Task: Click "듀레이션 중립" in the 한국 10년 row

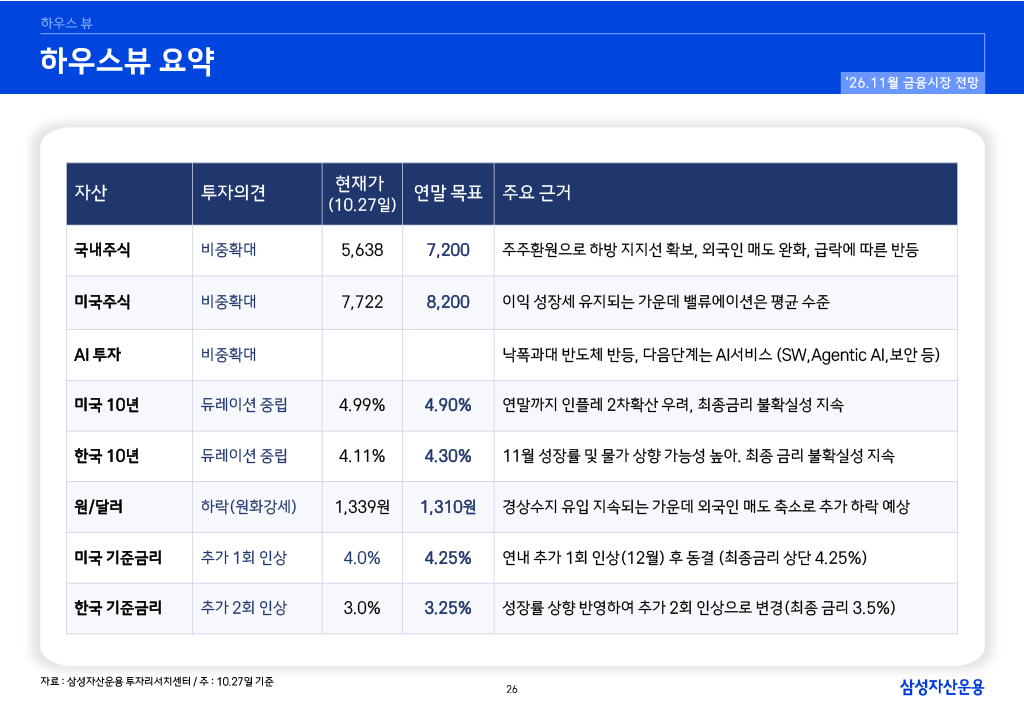Action: pyautogui.click(x=244, y=456)
